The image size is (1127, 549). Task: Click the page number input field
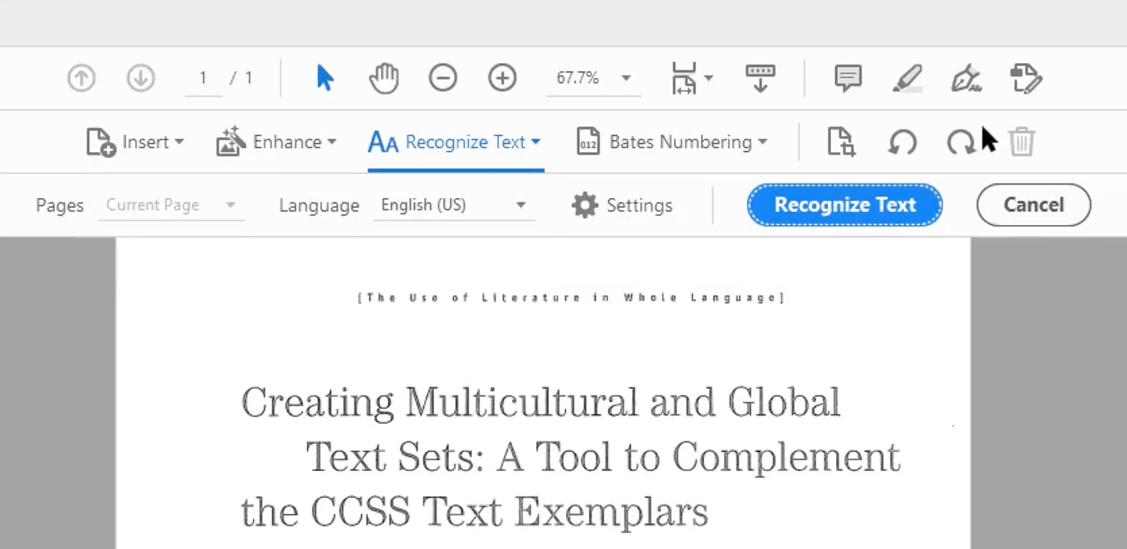[x=203, y=78]
